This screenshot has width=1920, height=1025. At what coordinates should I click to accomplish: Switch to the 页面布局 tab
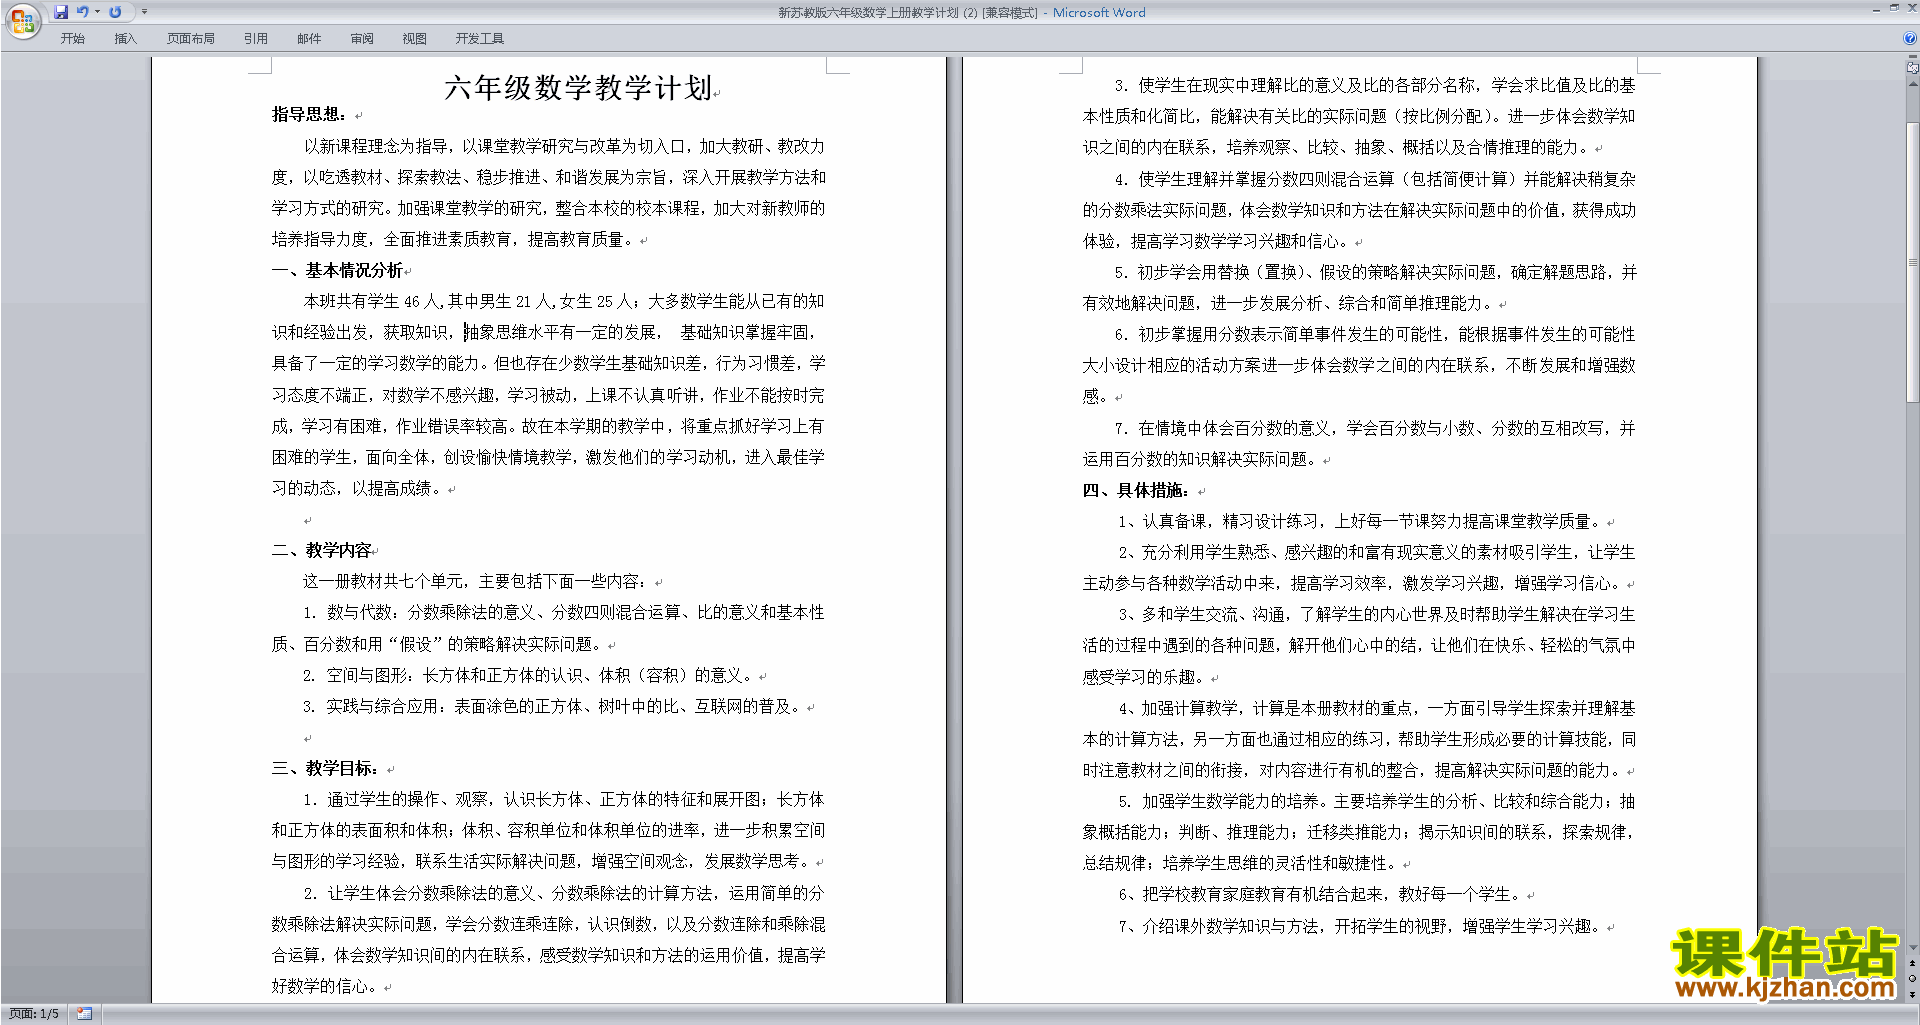(191, 39)
